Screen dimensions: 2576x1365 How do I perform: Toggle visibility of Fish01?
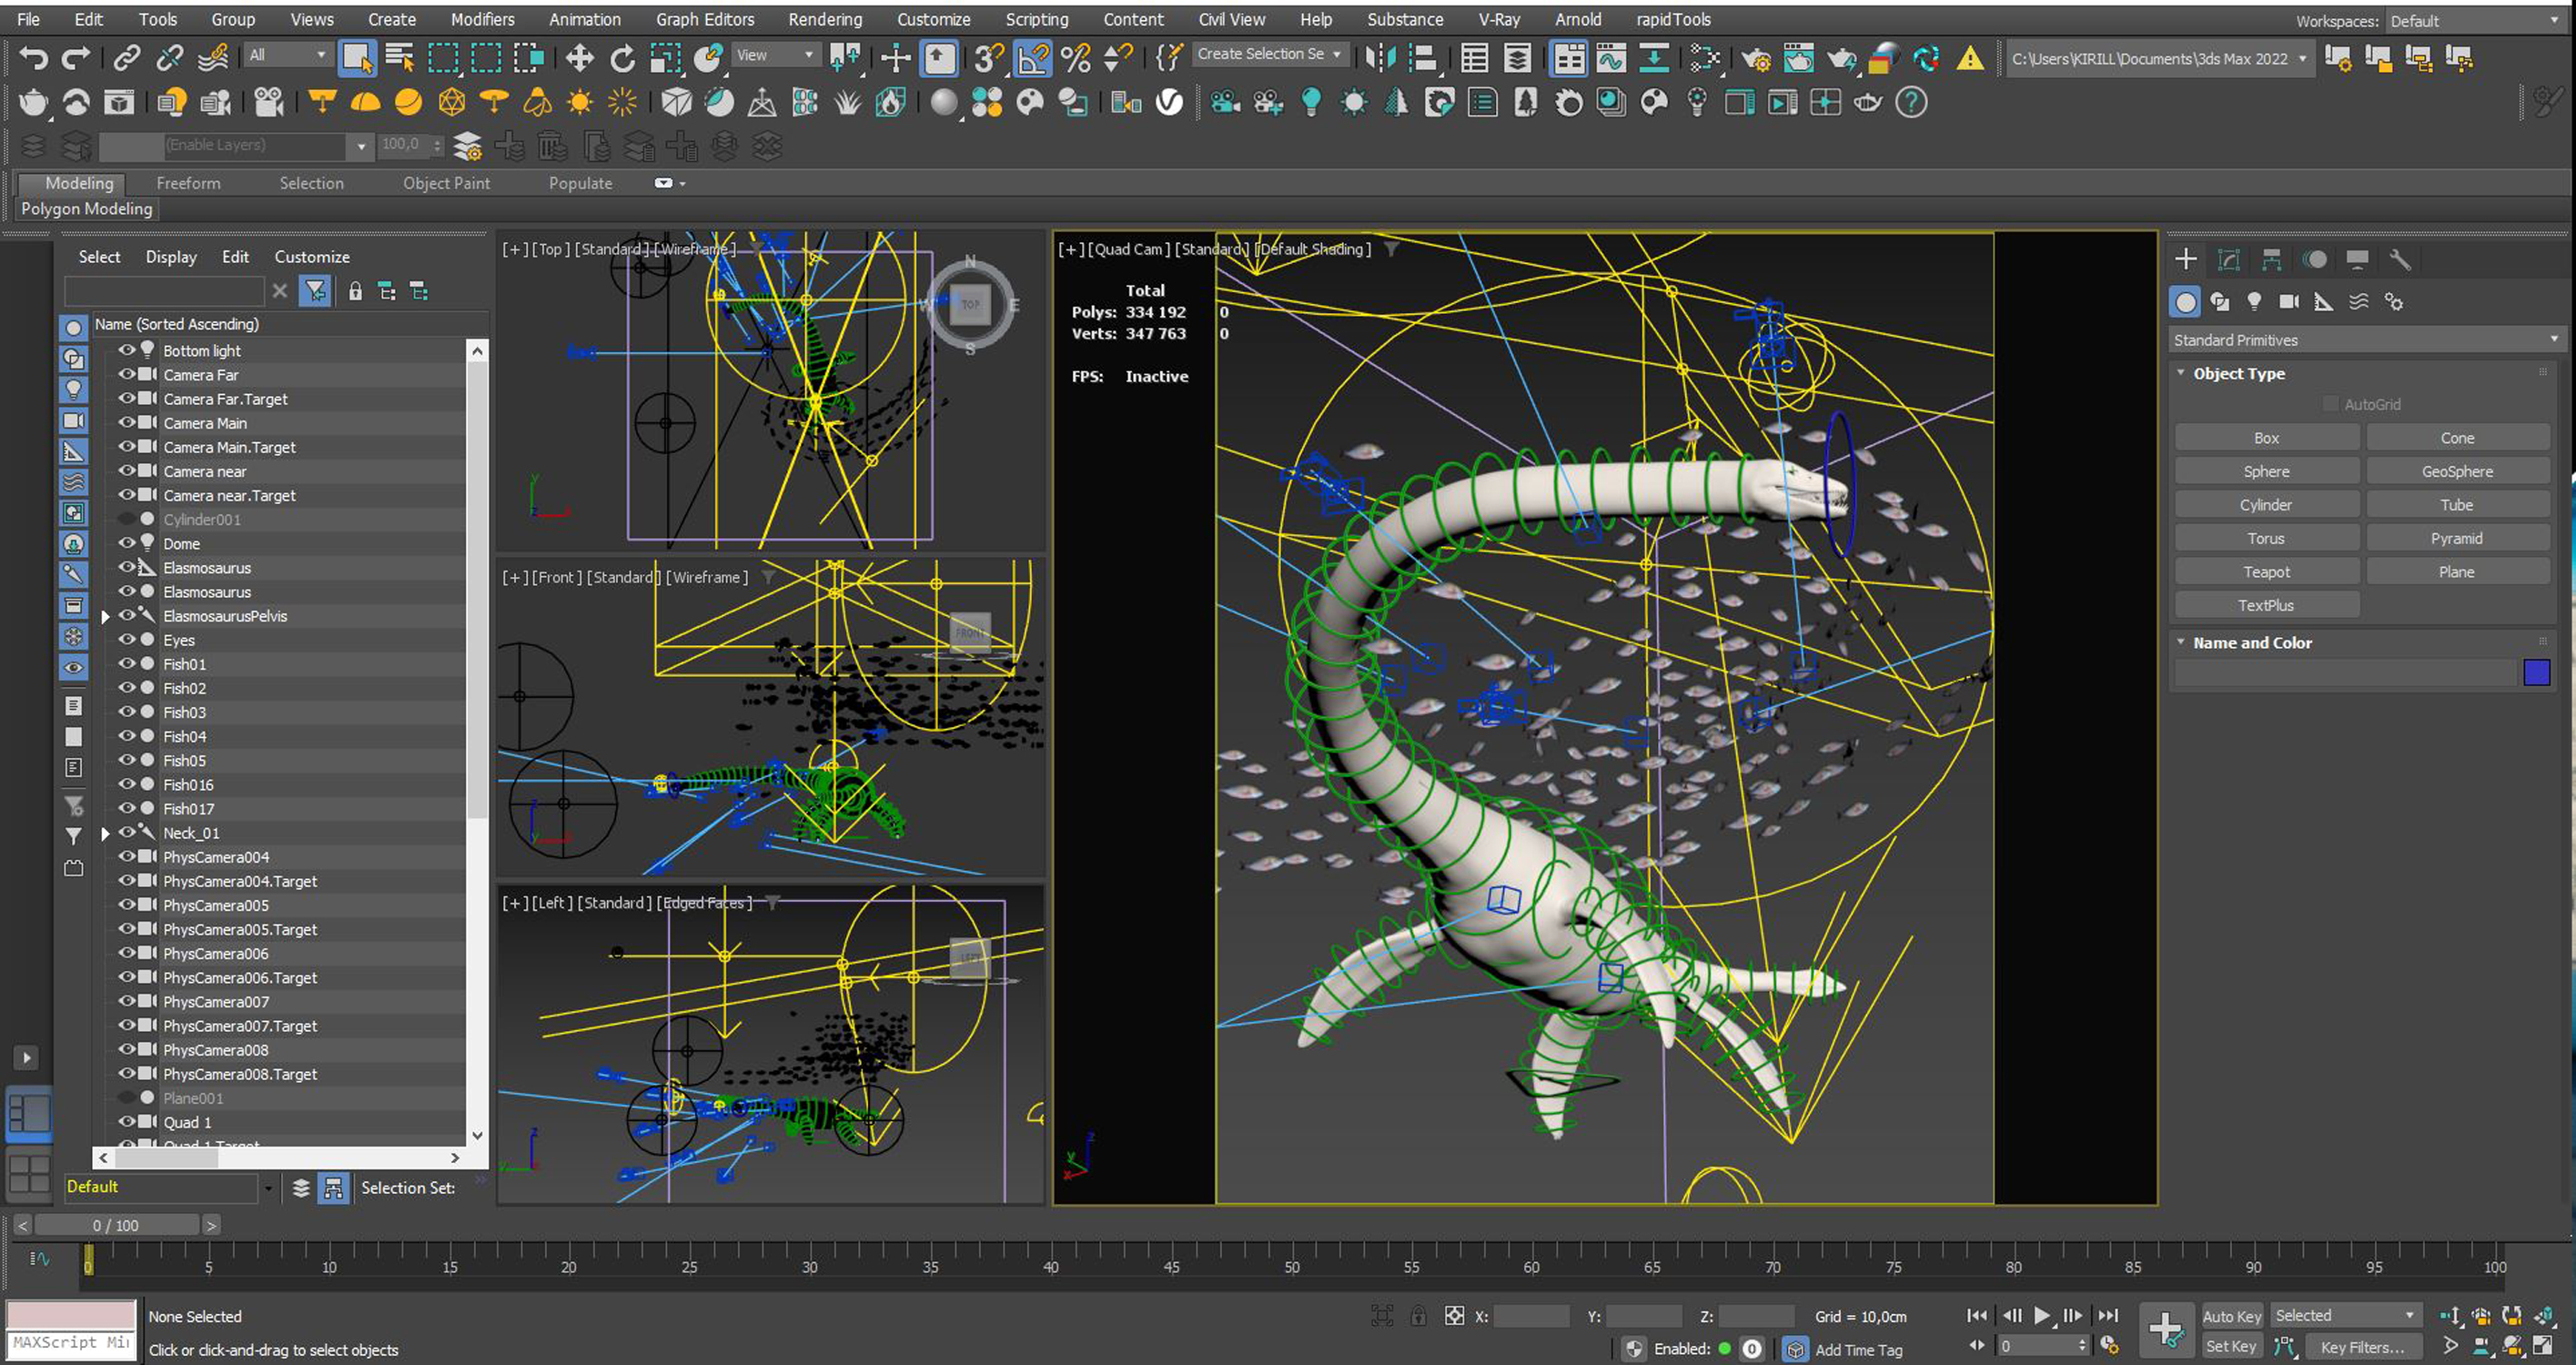(x=127, y=663)
